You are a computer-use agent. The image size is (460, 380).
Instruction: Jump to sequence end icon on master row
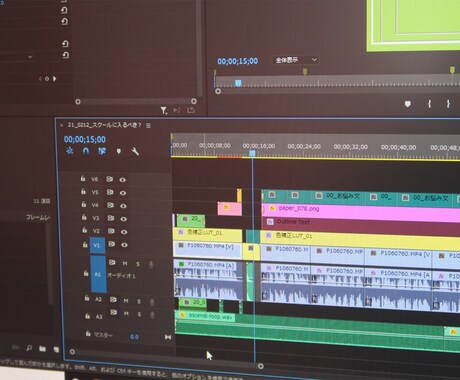coord(168,337)
